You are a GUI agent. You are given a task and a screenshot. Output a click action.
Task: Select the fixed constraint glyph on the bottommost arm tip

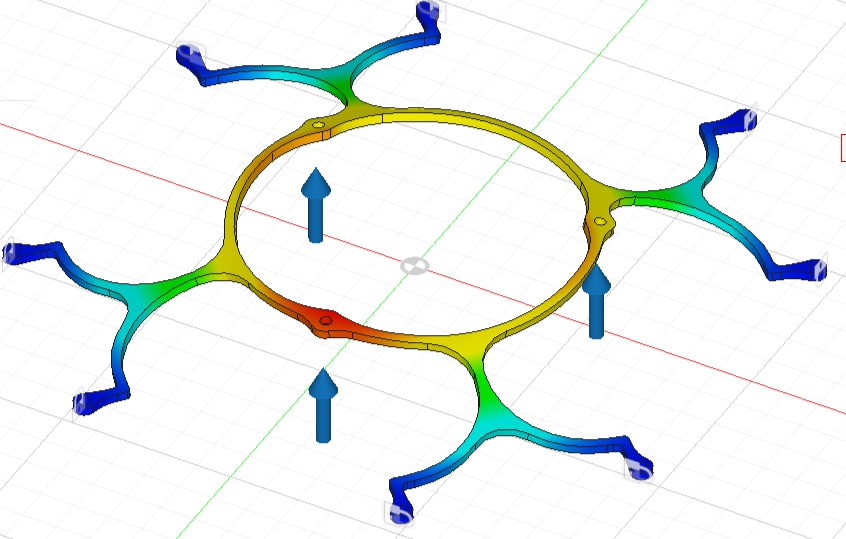click(400, 512)
